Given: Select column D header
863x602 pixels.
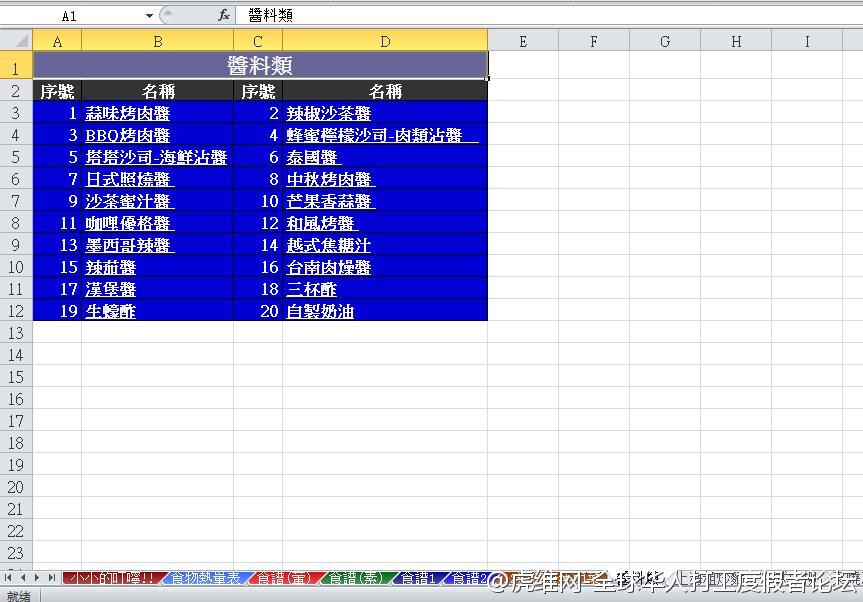Looking at the screenshot, I should [385, 41].
